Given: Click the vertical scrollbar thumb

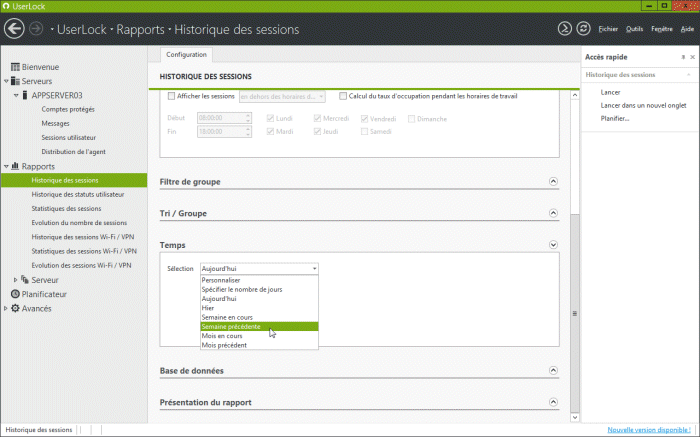Looking at the screenshot, I should (575, 313).
